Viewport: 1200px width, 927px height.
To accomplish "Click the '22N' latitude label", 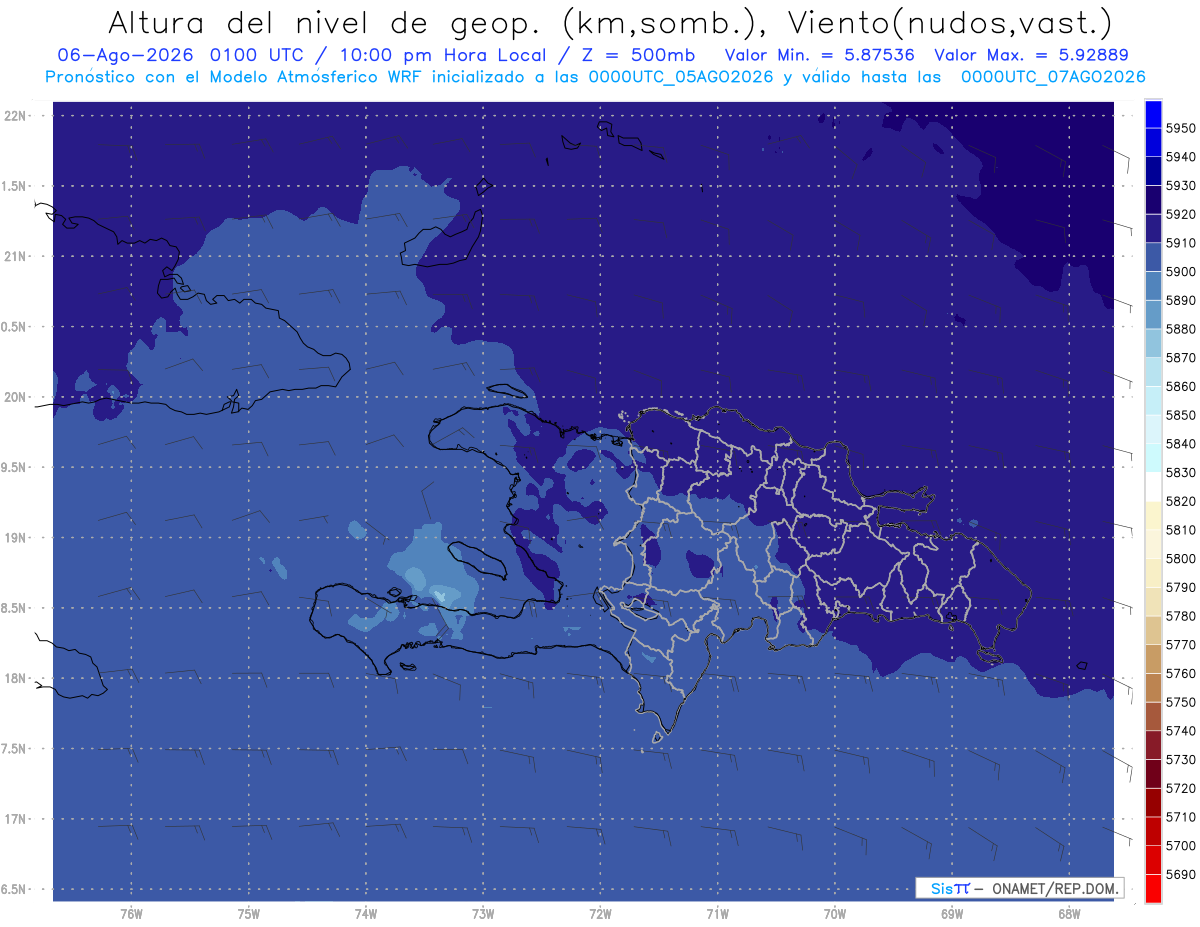I will [15, 116].
